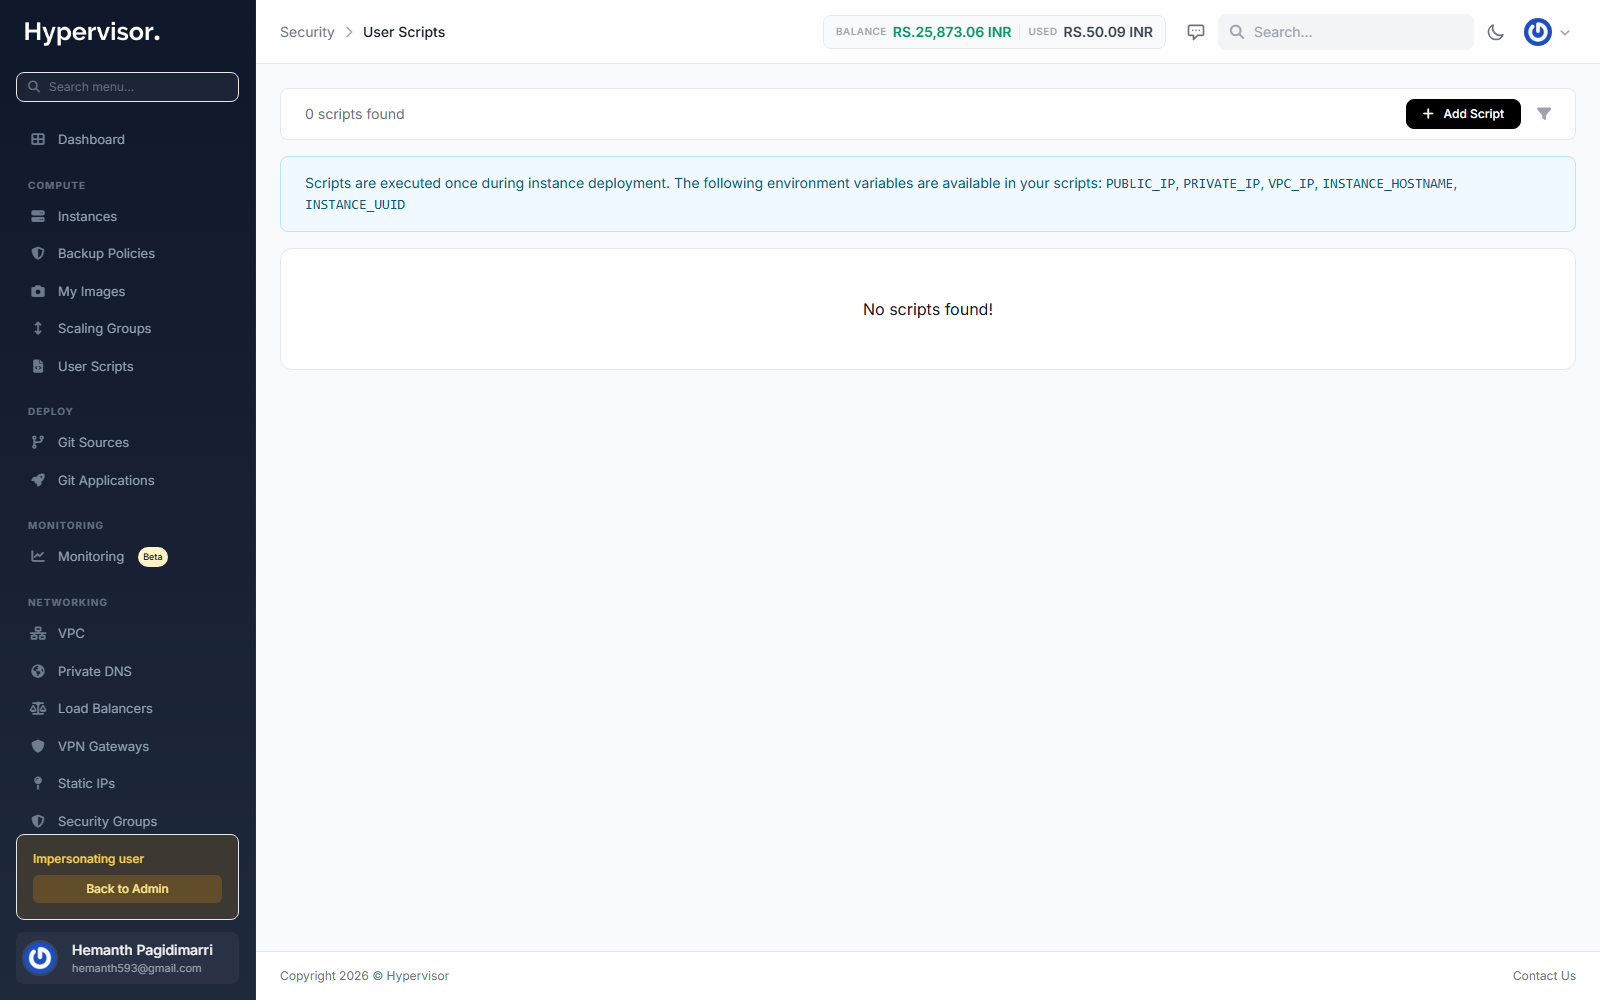Click the top Search field
Screen dimensions: 1600x1000
1345,32
